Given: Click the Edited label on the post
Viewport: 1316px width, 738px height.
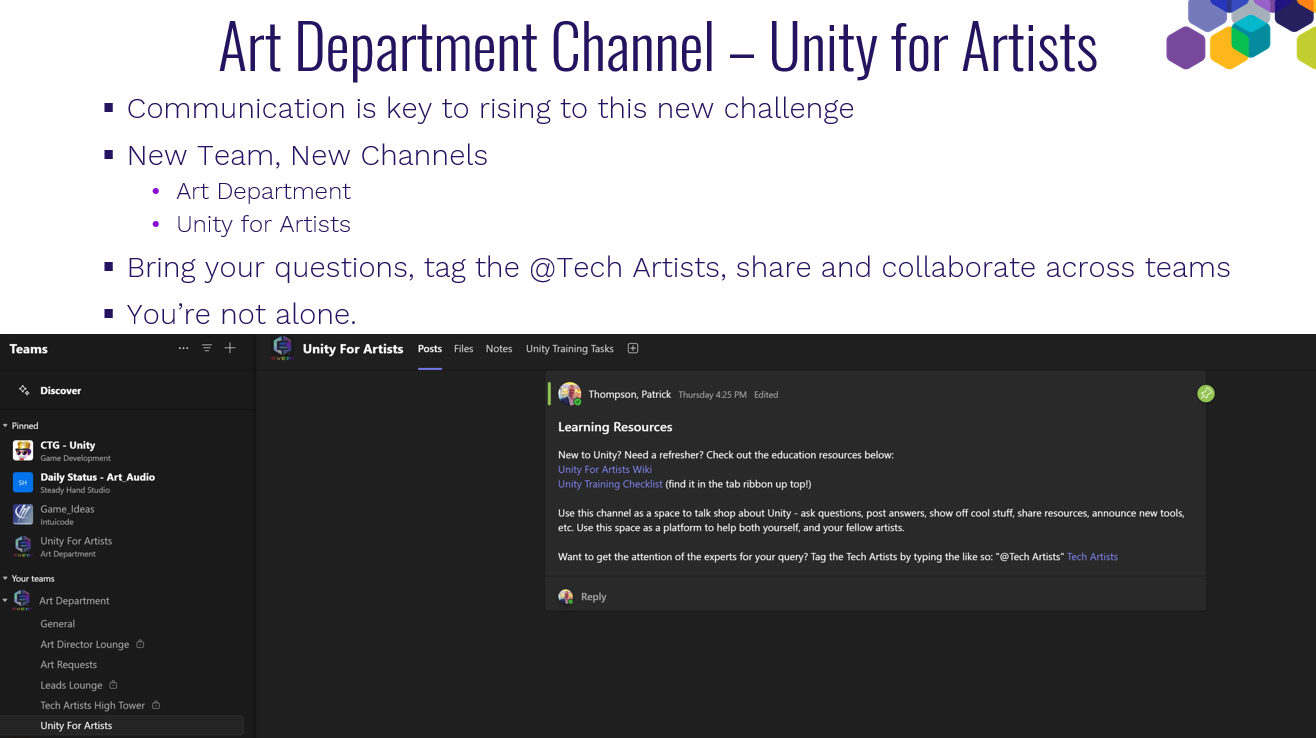Looking at the screenshot, I should (766, 395).
